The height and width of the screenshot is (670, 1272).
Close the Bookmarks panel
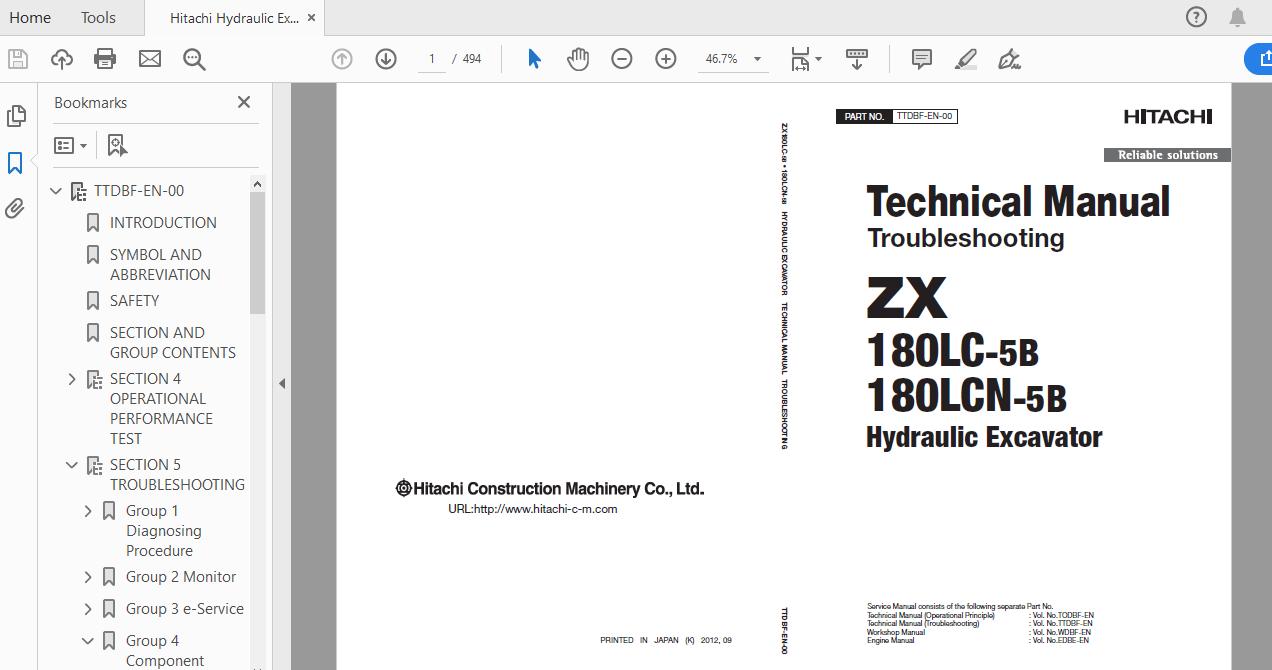coord(244,102)
